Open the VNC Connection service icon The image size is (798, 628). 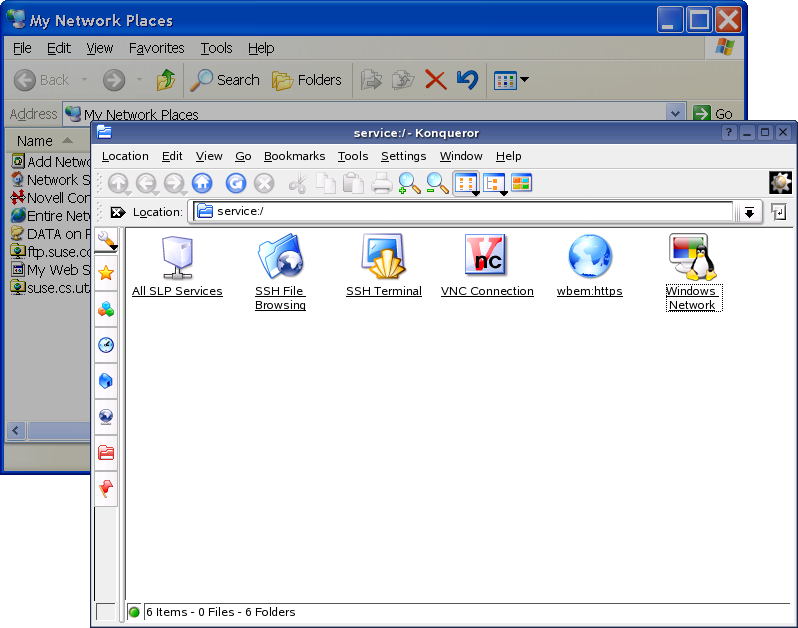(x=487, y=257)
